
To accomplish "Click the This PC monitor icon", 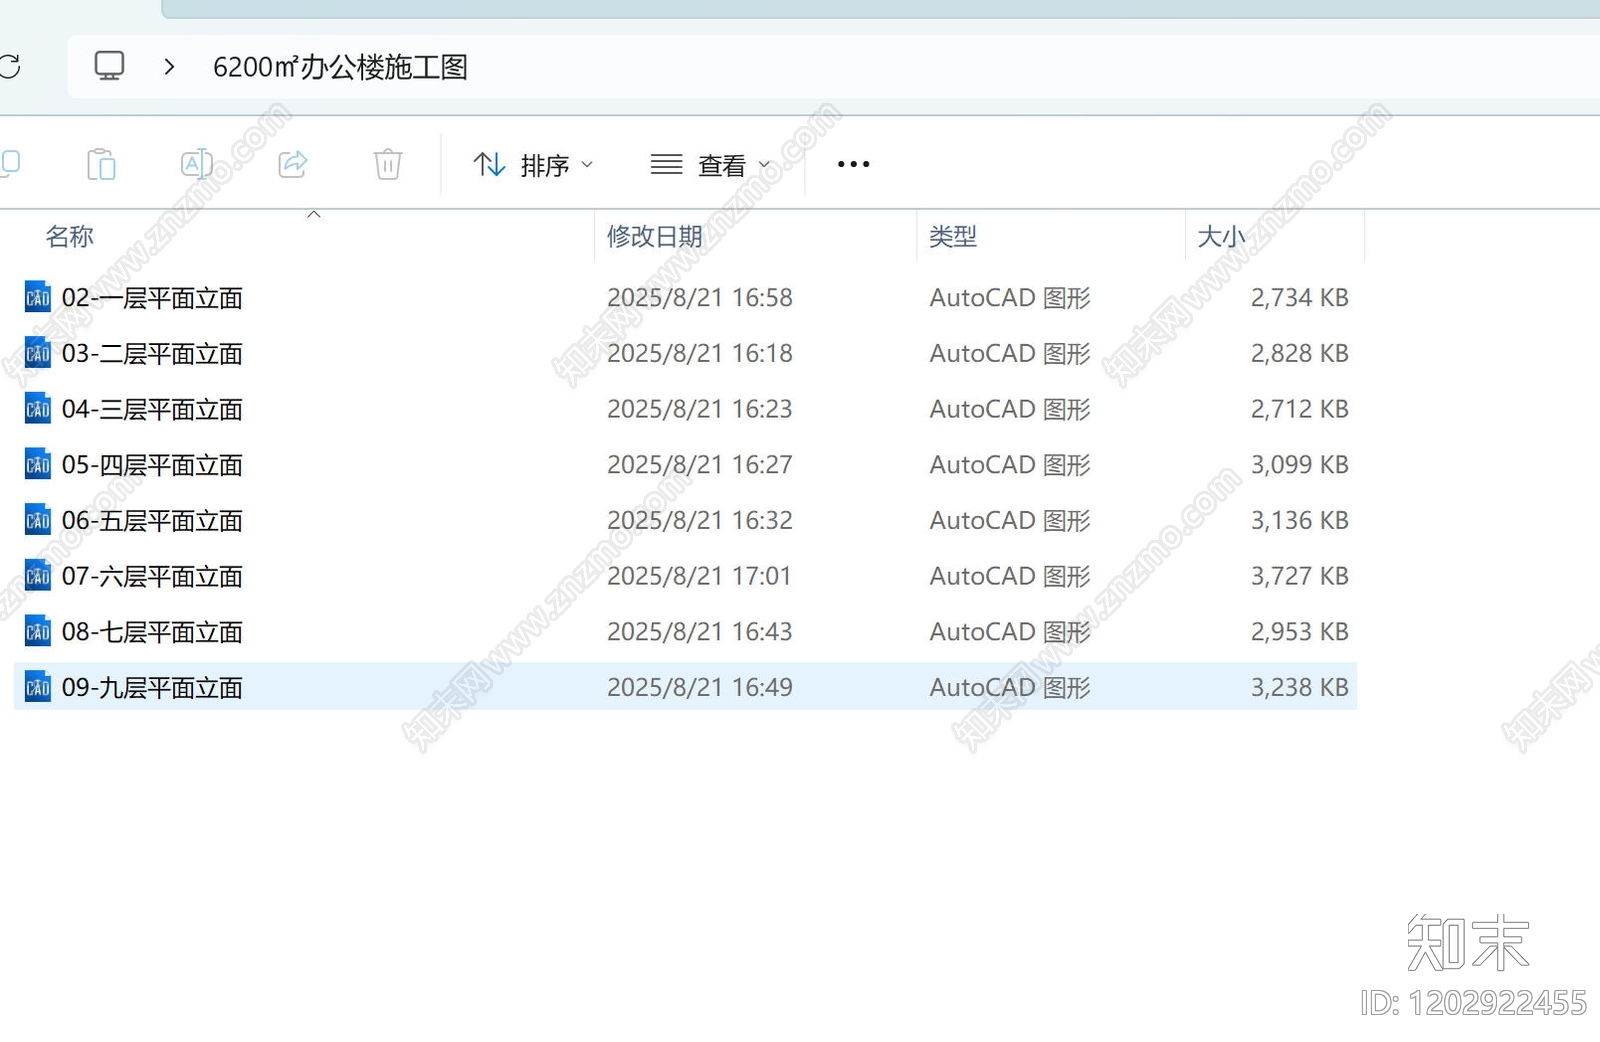I will [109, 66].
